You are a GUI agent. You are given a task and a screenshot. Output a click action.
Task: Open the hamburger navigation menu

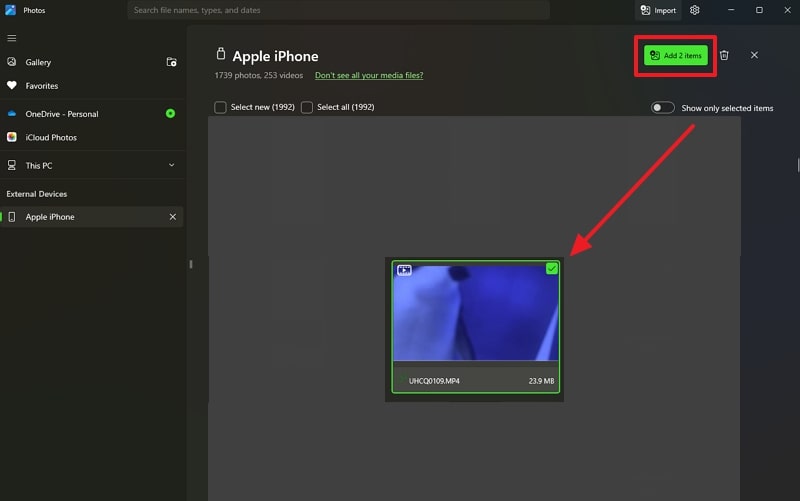pyautogui.click(x=11, y=38)
